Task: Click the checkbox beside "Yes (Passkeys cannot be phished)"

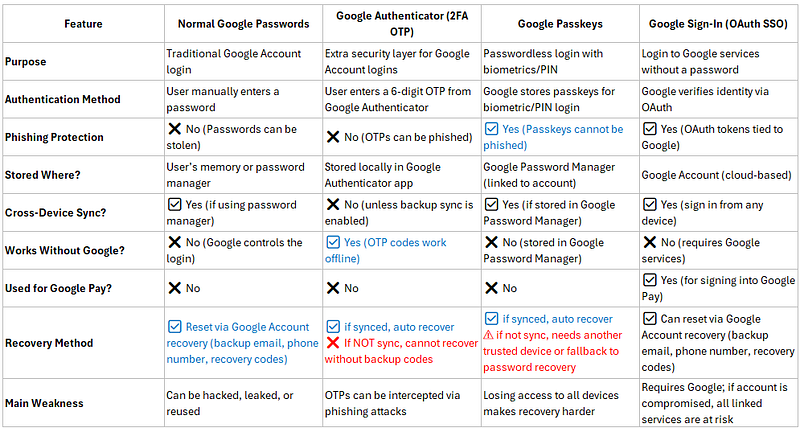Action: [491, 129]
